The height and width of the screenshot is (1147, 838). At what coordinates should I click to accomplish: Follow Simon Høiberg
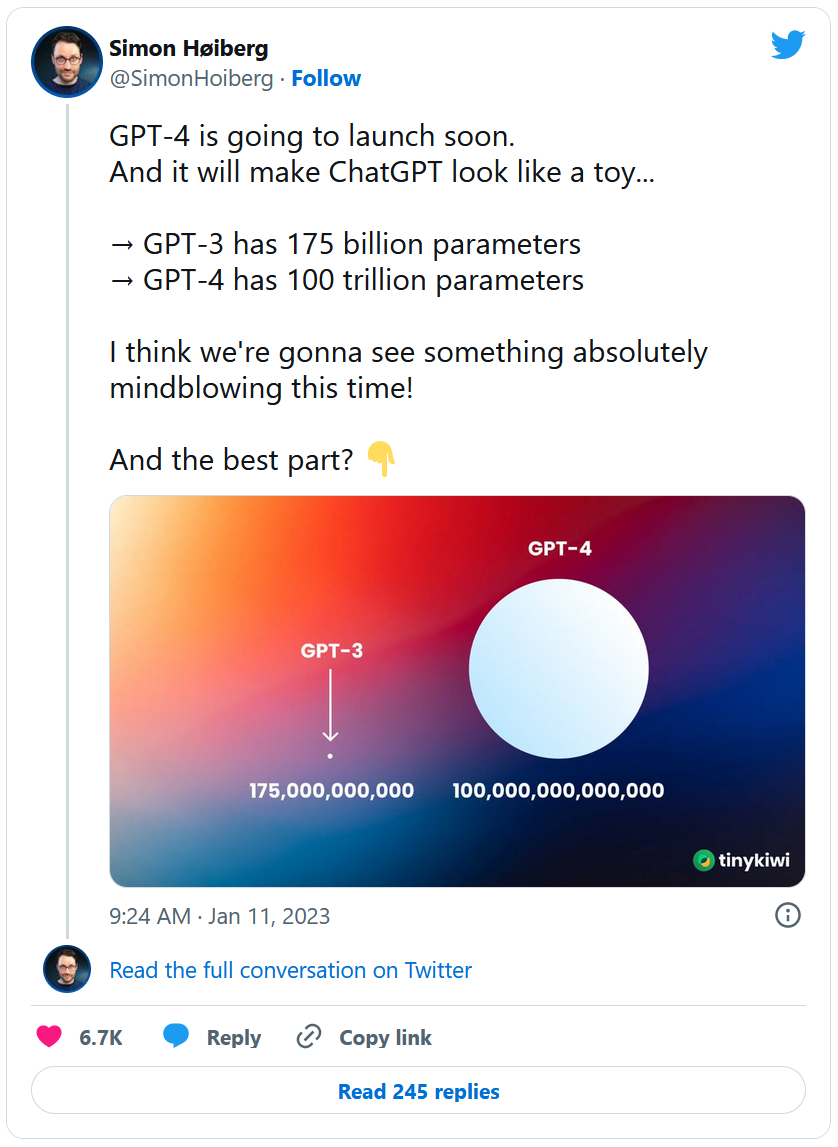pyautogui.click(x=326, y=78)
